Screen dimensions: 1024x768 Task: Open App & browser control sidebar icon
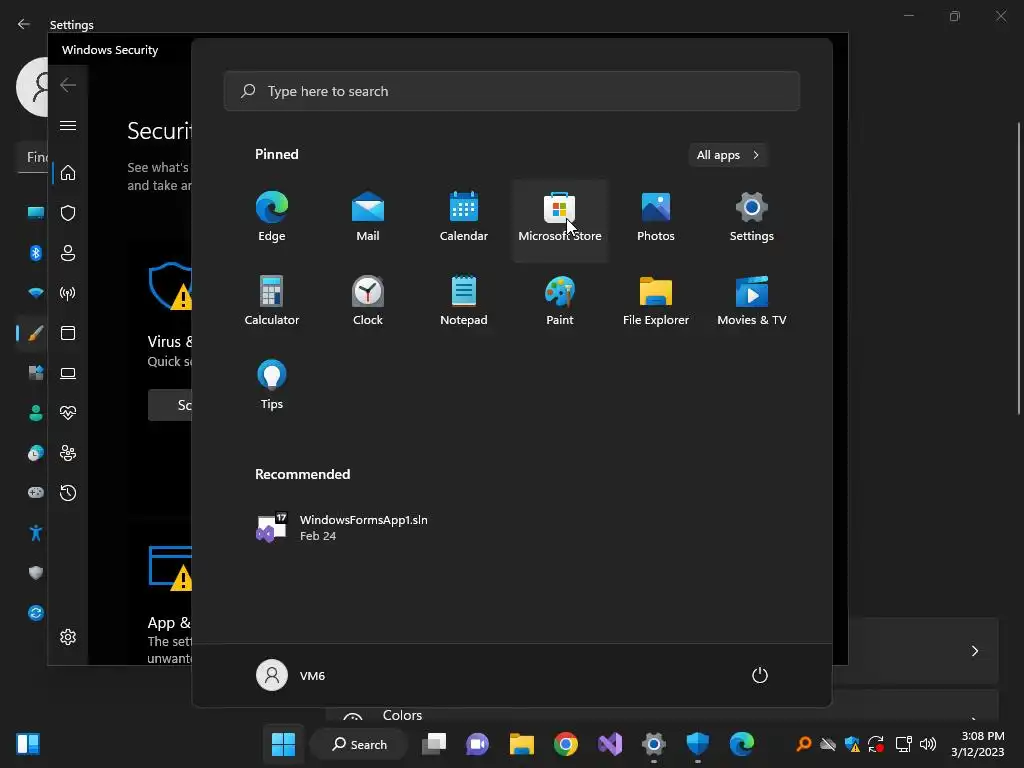click(x=68, y=333)
